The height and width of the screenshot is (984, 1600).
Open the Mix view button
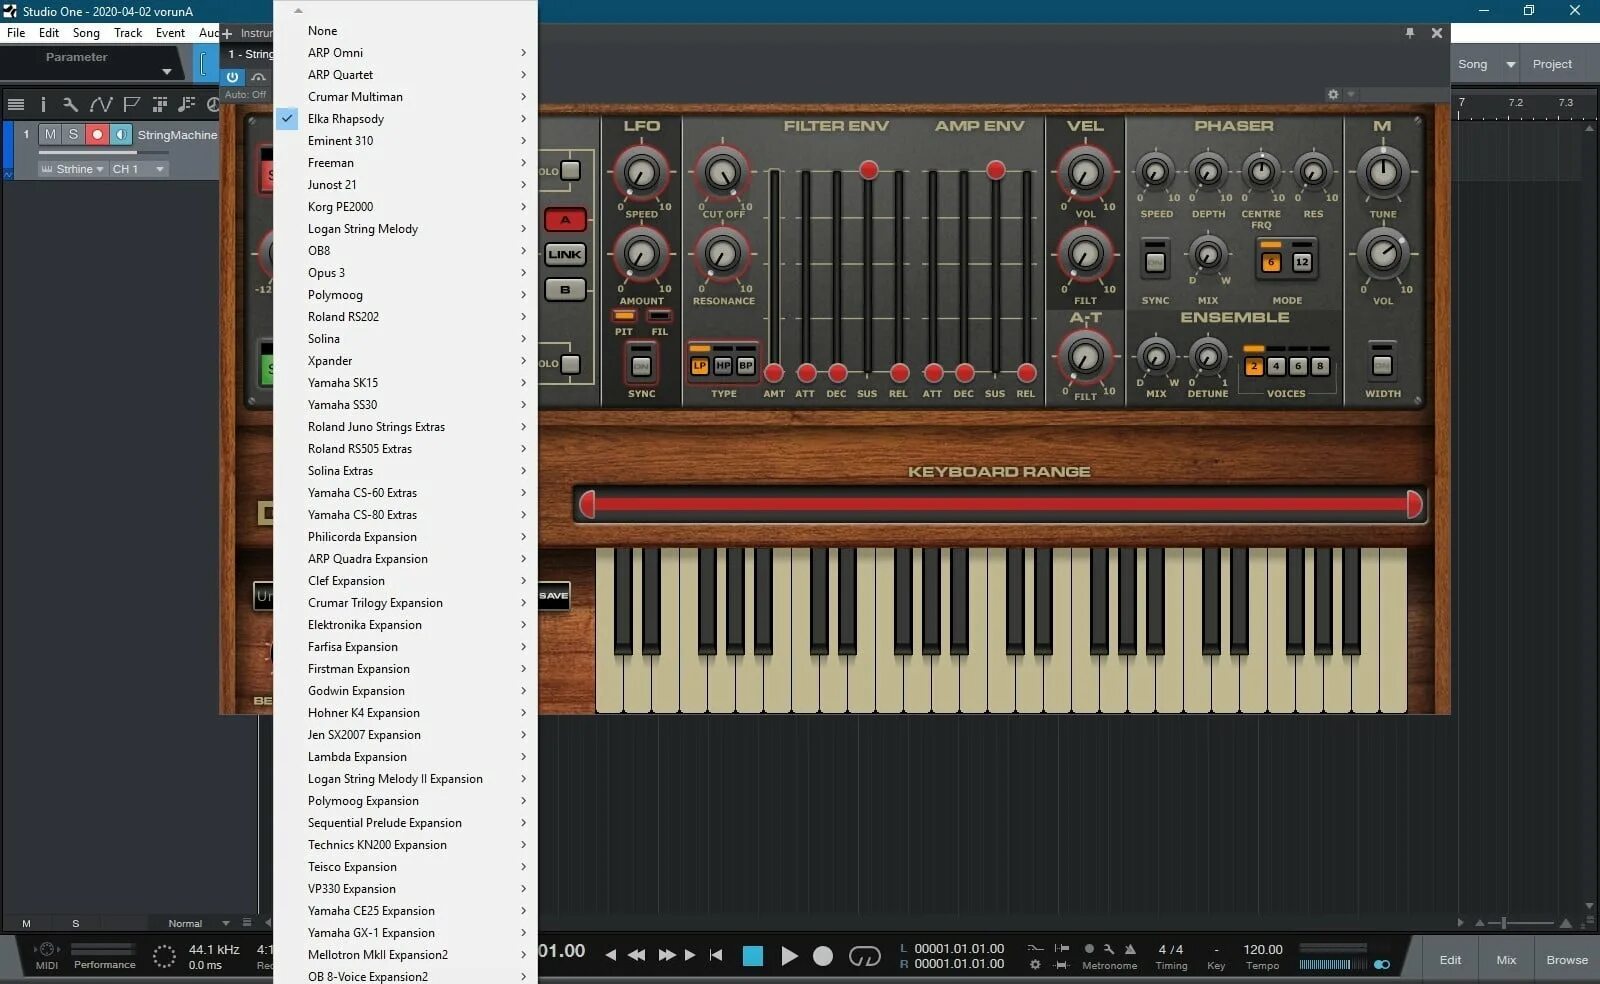click(x=1506, y=960)
